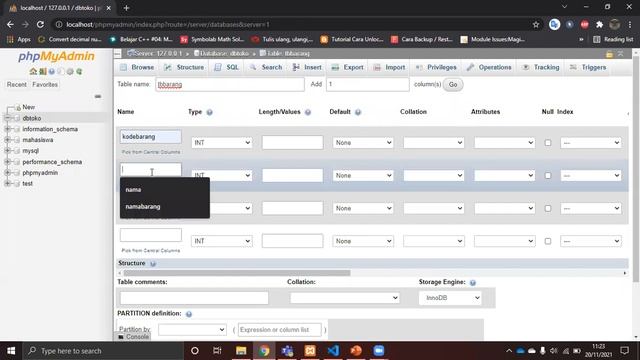The height and width of the screenshot is (360, 640).
Task: Open XAMPP icon in taskbar
Action: click(x=310, y=351)
